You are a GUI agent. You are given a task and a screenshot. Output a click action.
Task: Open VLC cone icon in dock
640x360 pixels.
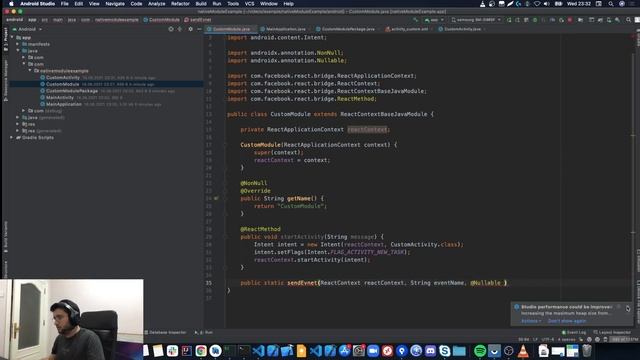pyautogui.click(x=523, y=351)
